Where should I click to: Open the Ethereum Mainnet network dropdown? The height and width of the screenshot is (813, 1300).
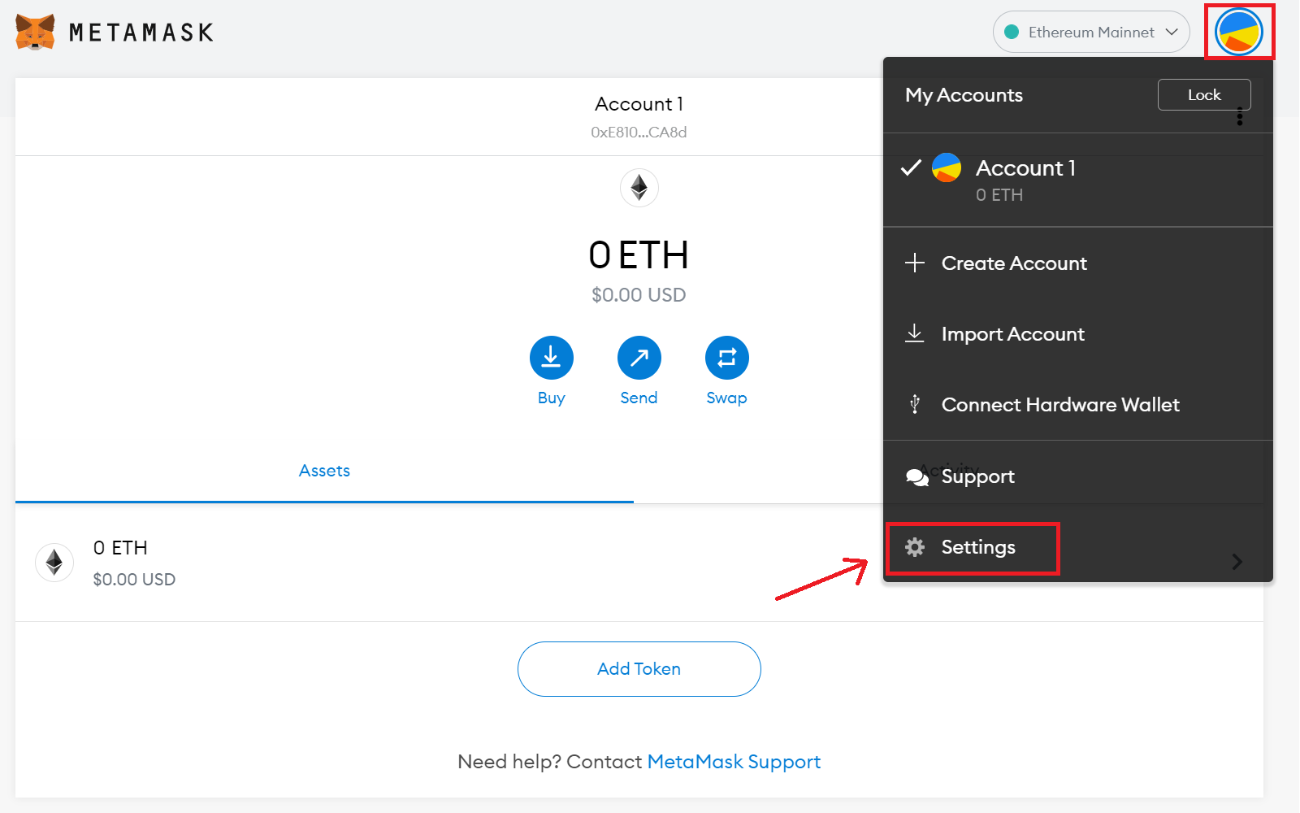[x=1091, y=32]
